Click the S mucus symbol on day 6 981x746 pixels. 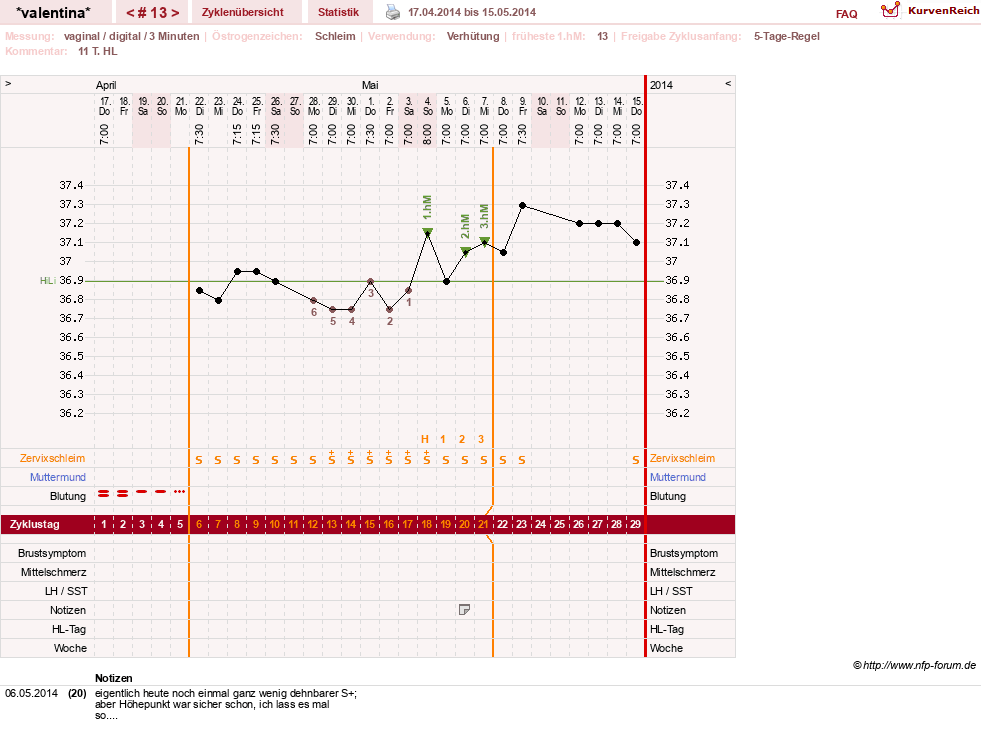(x=199, y=460)
